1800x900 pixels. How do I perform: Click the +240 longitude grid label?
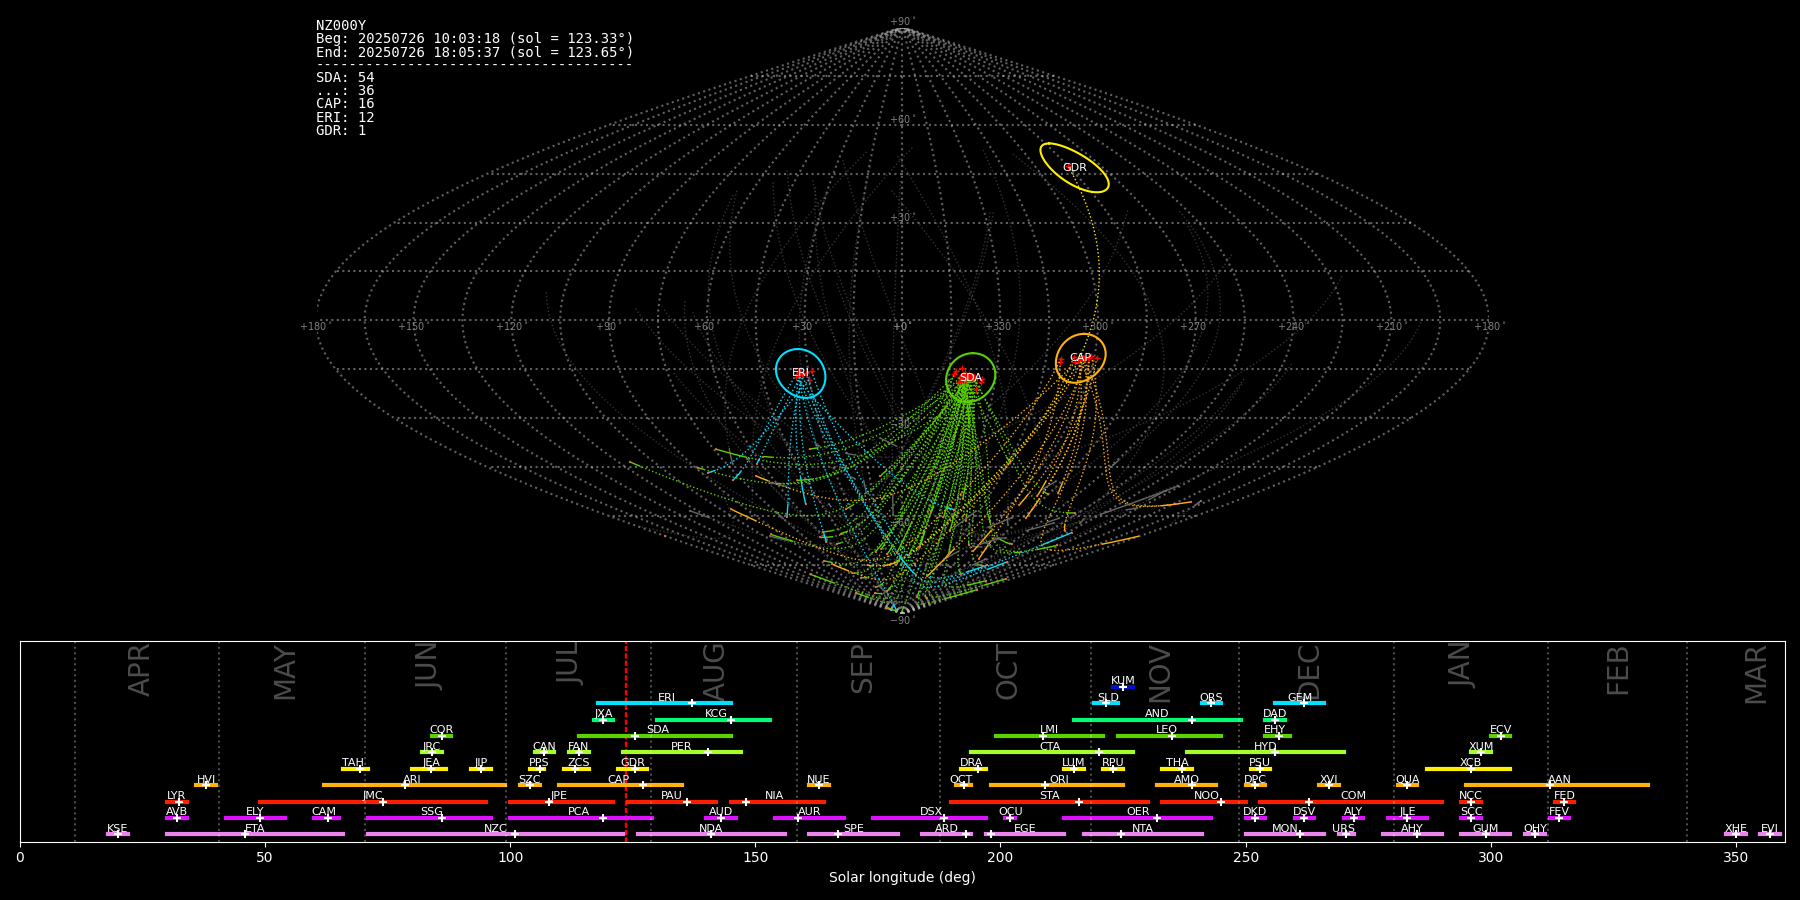(1291, 326)
